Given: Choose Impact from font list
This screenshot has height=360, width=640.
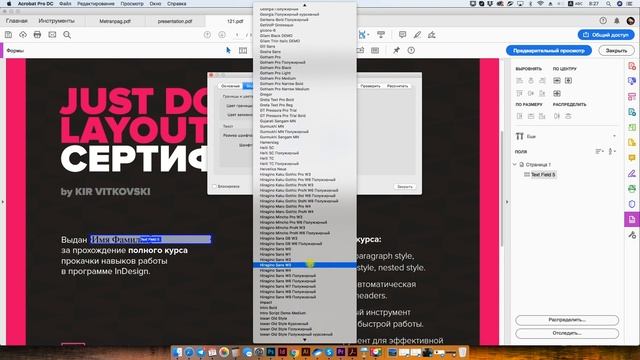Looking at the screenshot, I should [304, 302].
